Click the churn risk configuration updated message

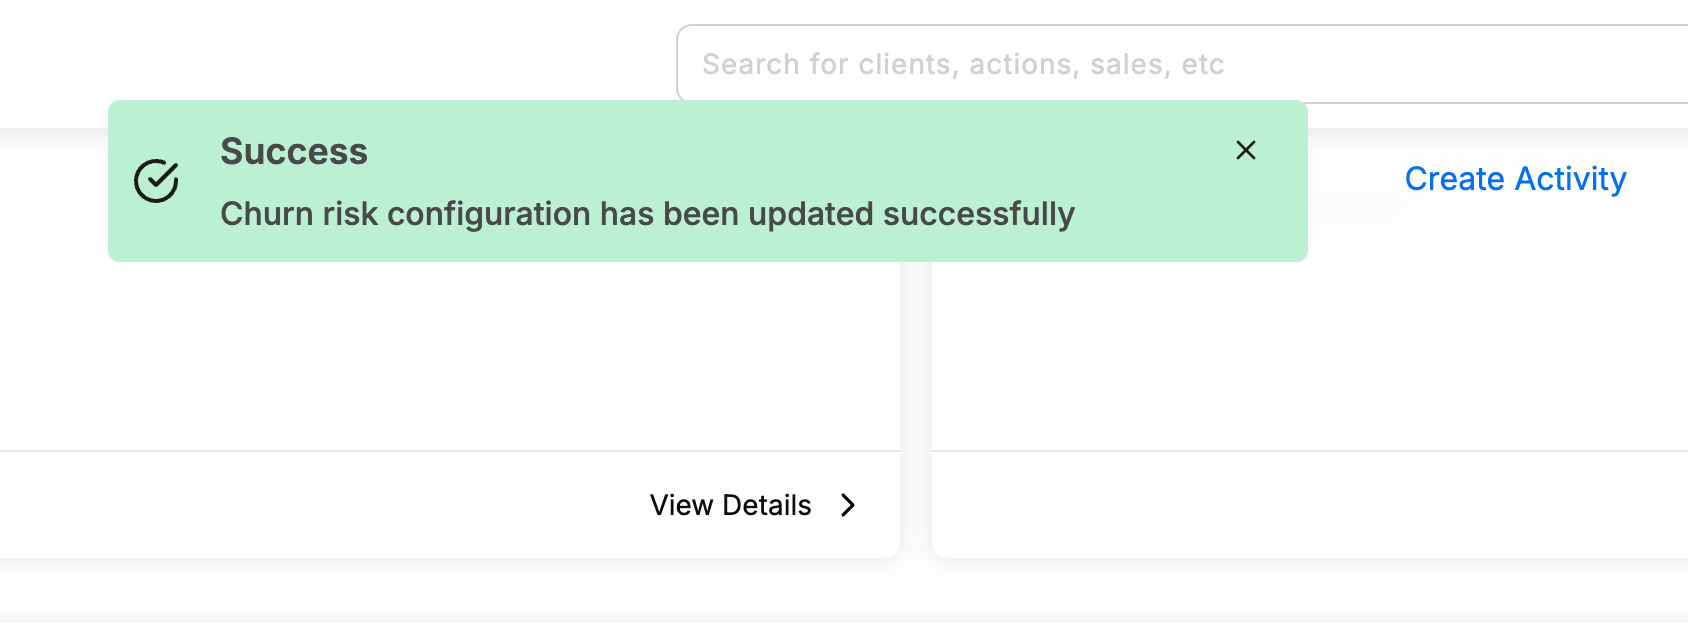647,214
